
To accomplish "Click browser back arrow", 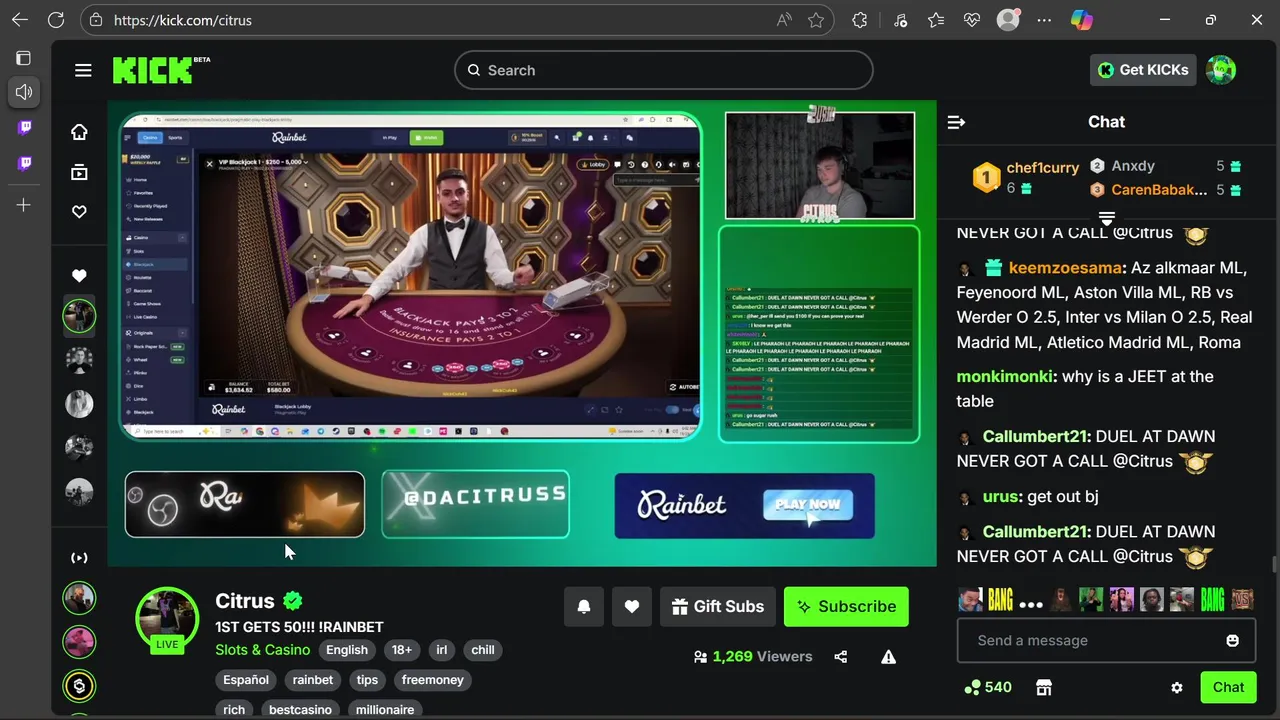I will [20, 20].
